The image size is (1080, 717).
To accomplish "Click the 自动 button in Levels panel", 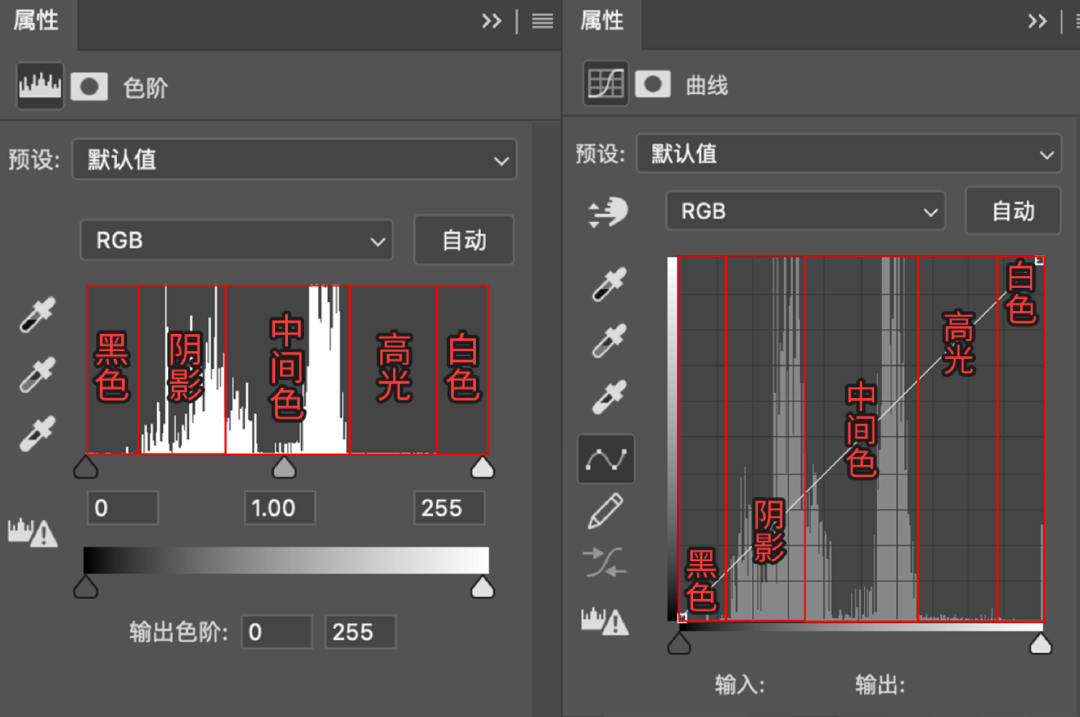I will pos(464,240).
